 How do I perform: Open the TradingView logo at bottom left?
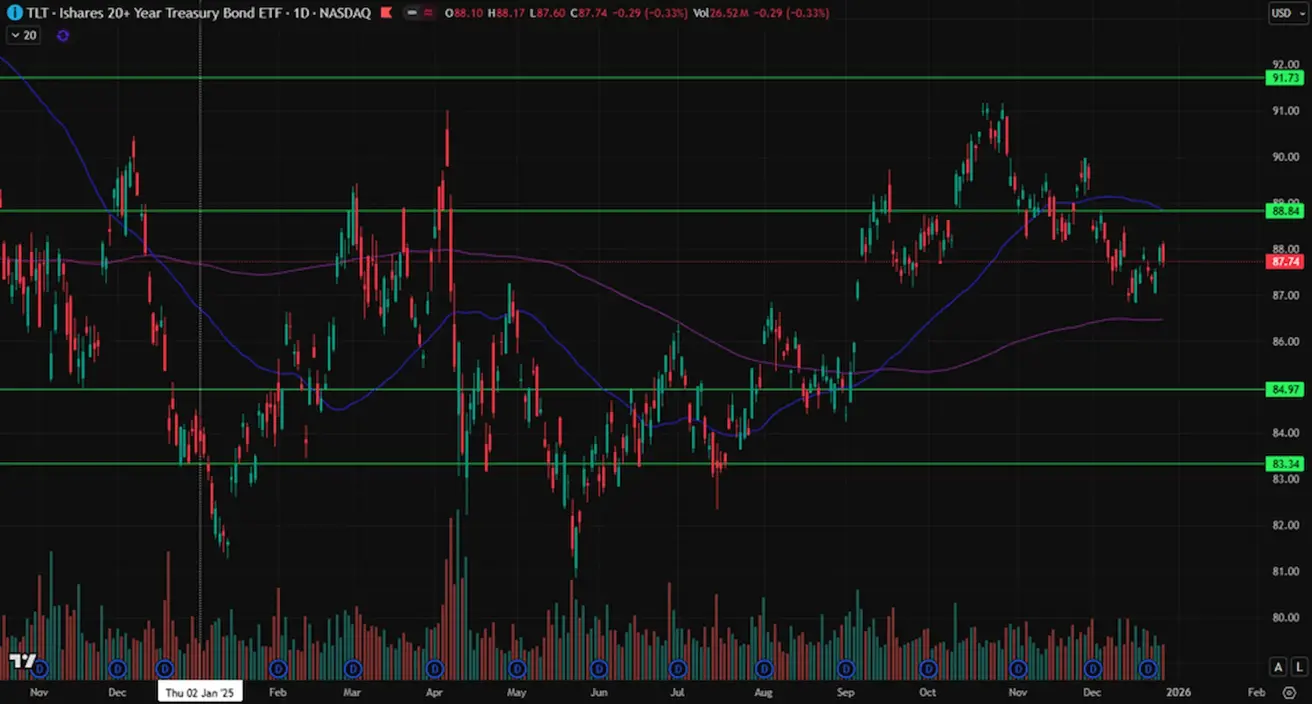(22, 662)
